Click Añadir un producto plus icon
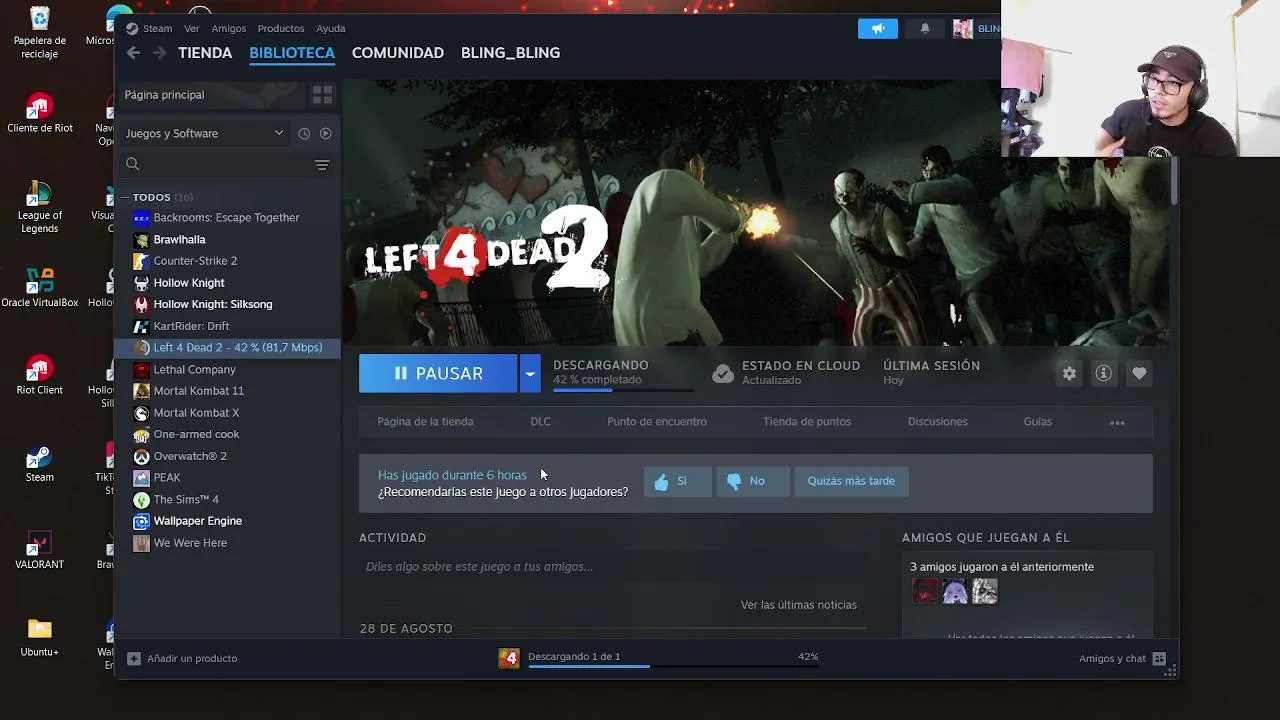 134,658
